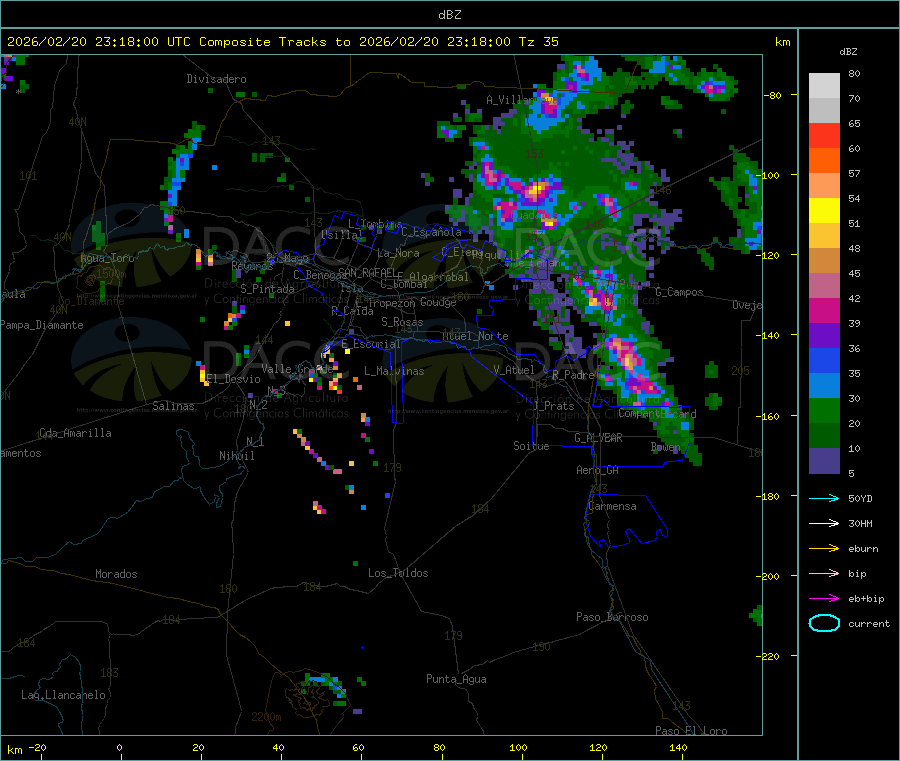The width and height of the screenshot is (900, 761).
Task: Click the 'Paso_El_Loro' map label
Action: point(691,731)
